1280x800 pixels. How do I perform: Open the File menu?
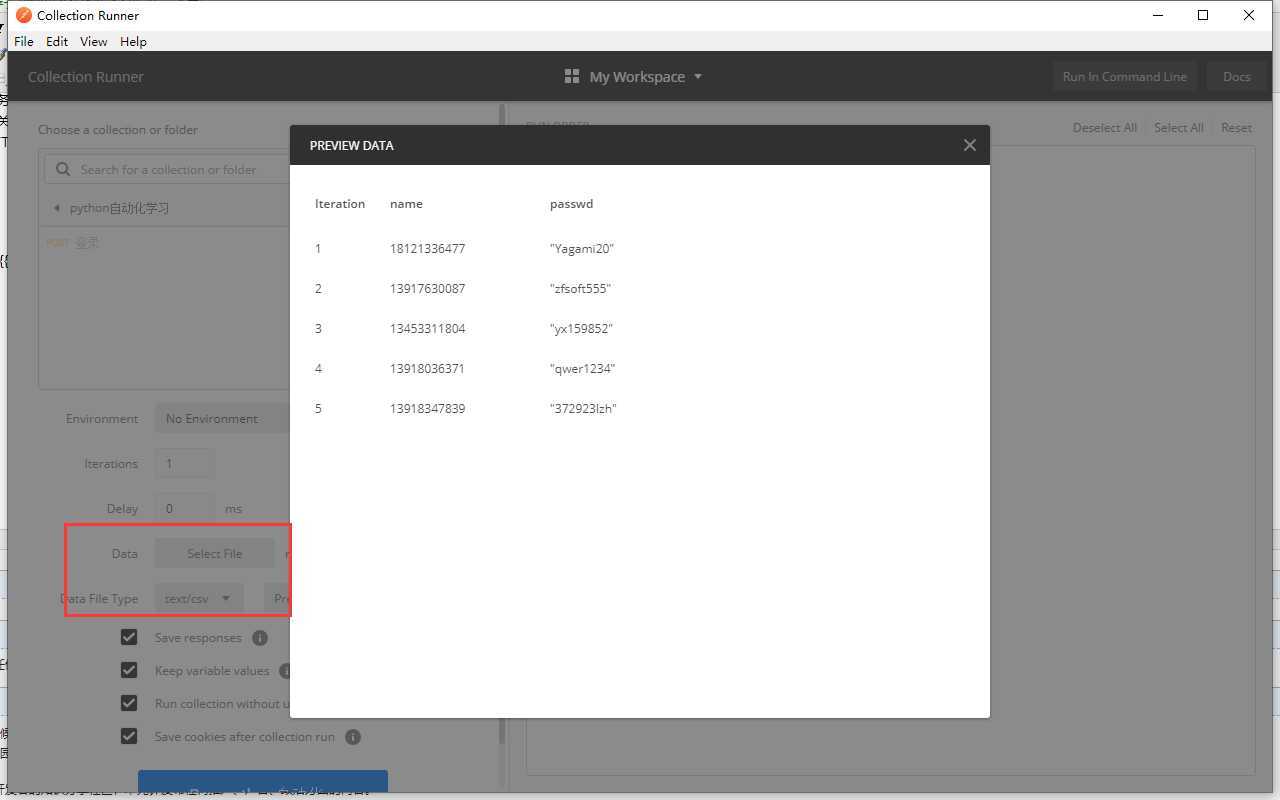(24, 42)
